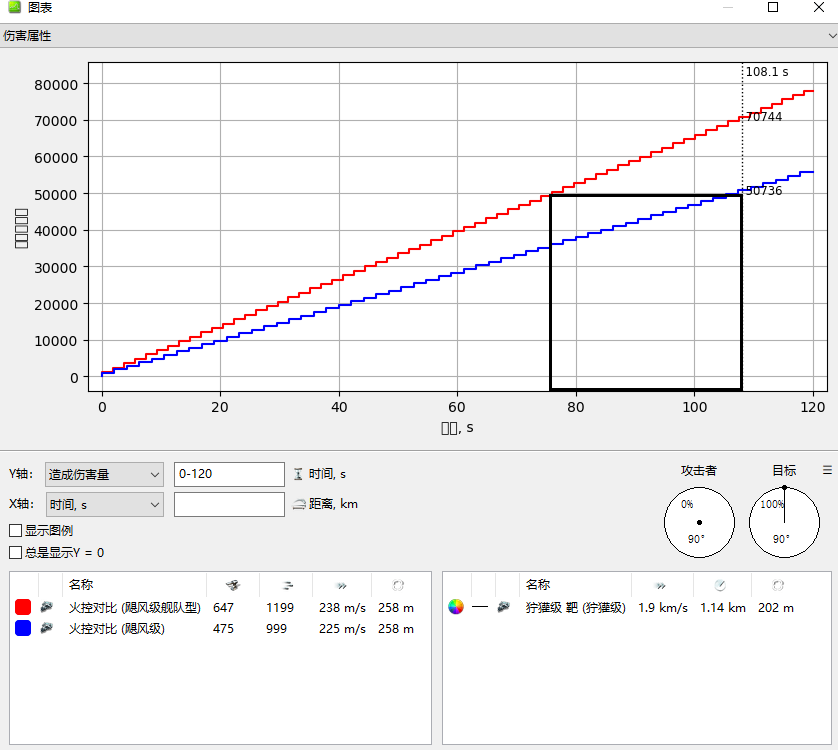Screen dimensions: 838x750
Task: Enable the 显示图例 checkbox
Action: pos(15,531)
